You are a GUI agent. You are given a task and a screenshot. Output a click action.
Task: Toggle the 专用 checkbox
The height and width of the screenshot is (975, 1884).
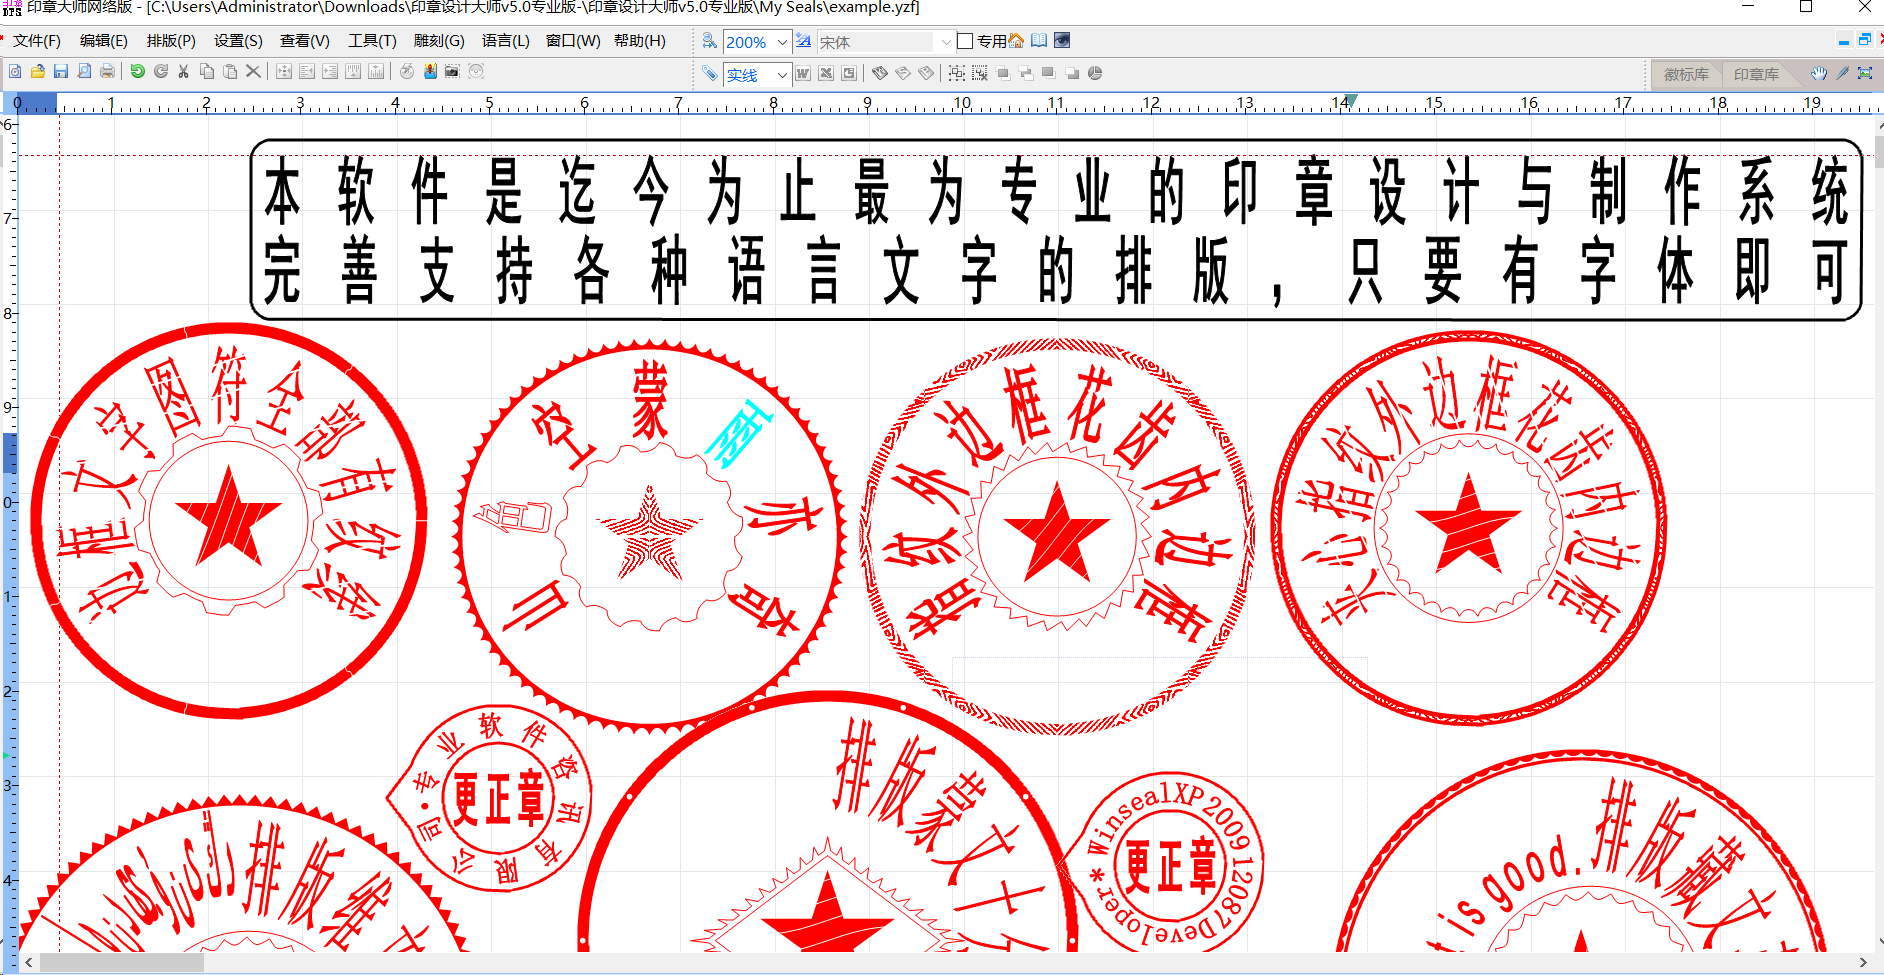point(965,41)
